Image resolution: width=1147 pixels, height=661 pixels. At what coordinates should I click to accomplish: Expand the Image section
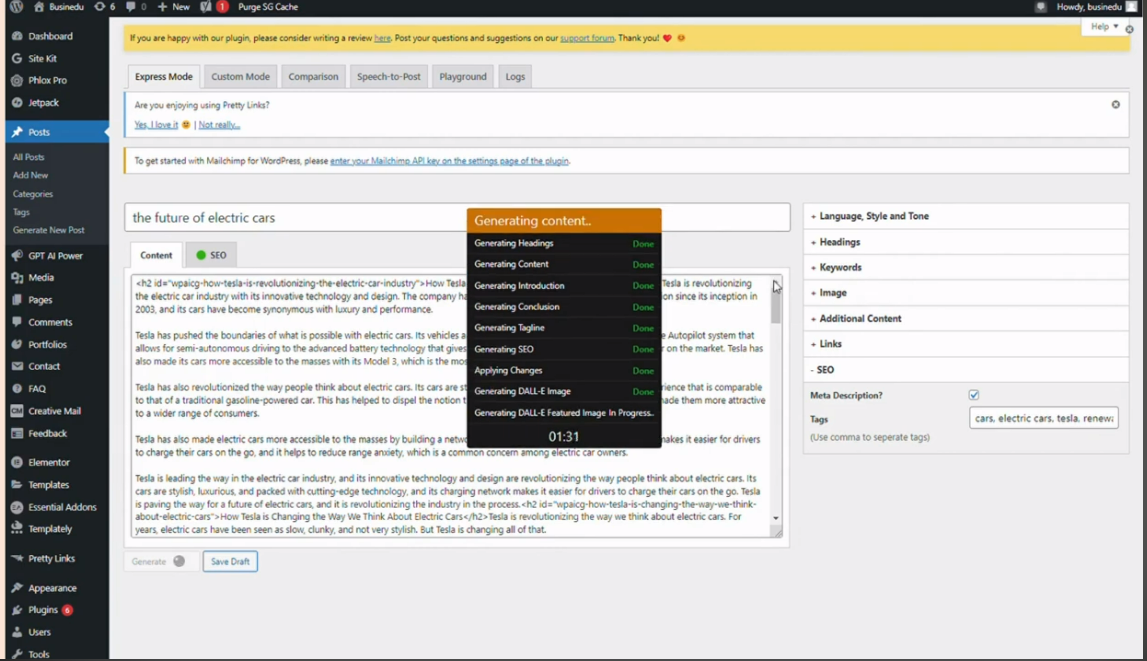pyautogui.click(x=966, y=293)
